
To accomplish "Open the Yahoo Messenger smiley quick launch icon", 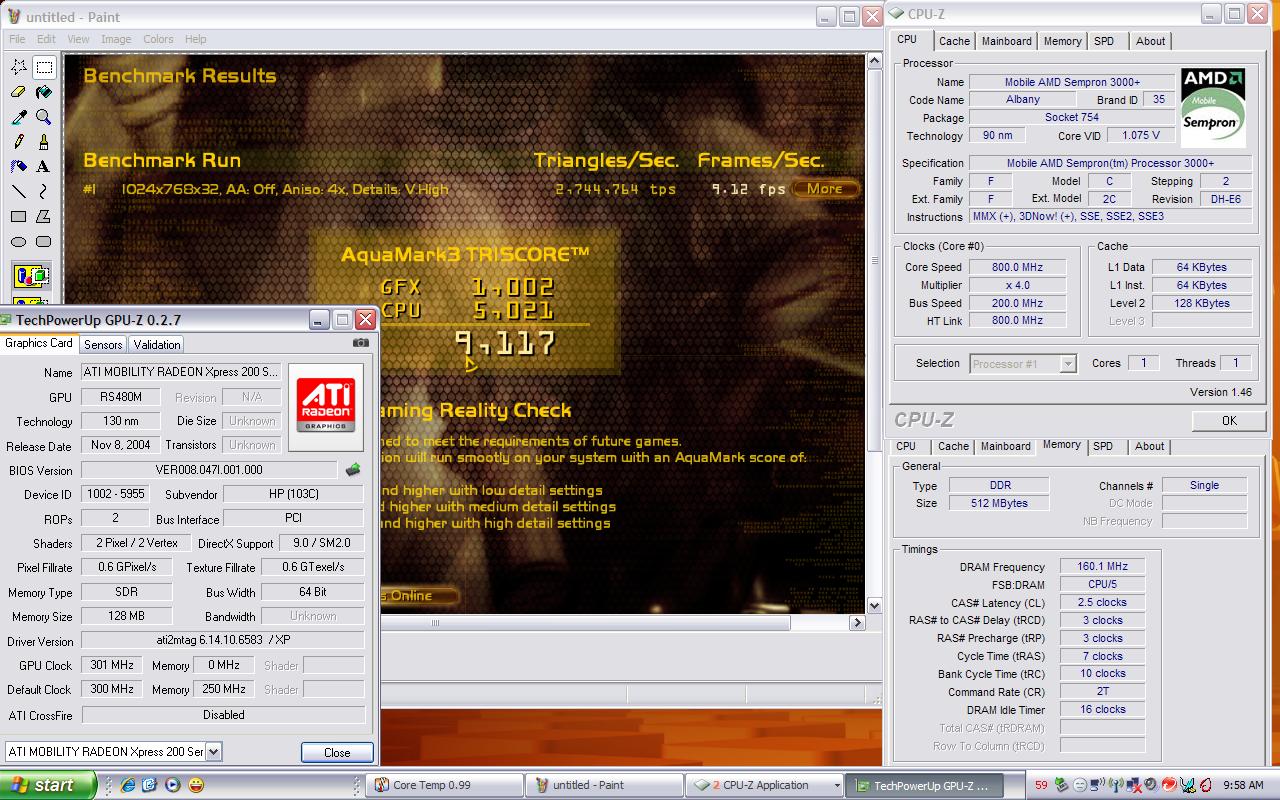I will click(196, 785).
